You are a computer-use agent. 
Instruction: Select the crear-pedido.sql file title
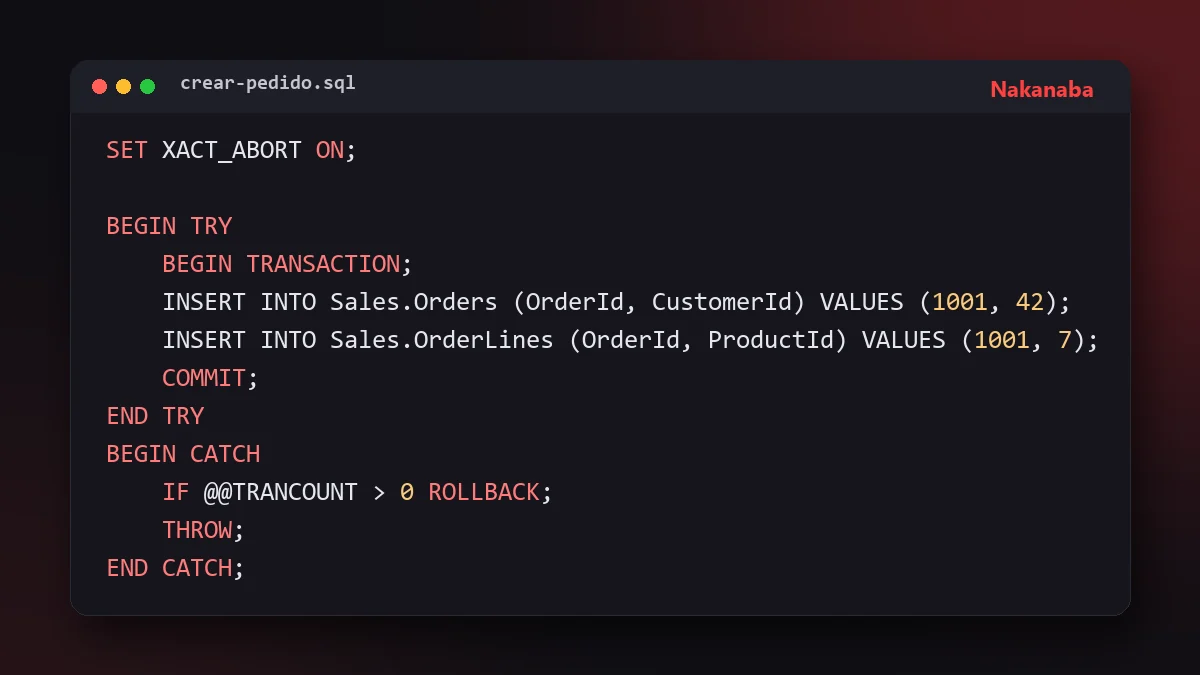coord(268,83)
